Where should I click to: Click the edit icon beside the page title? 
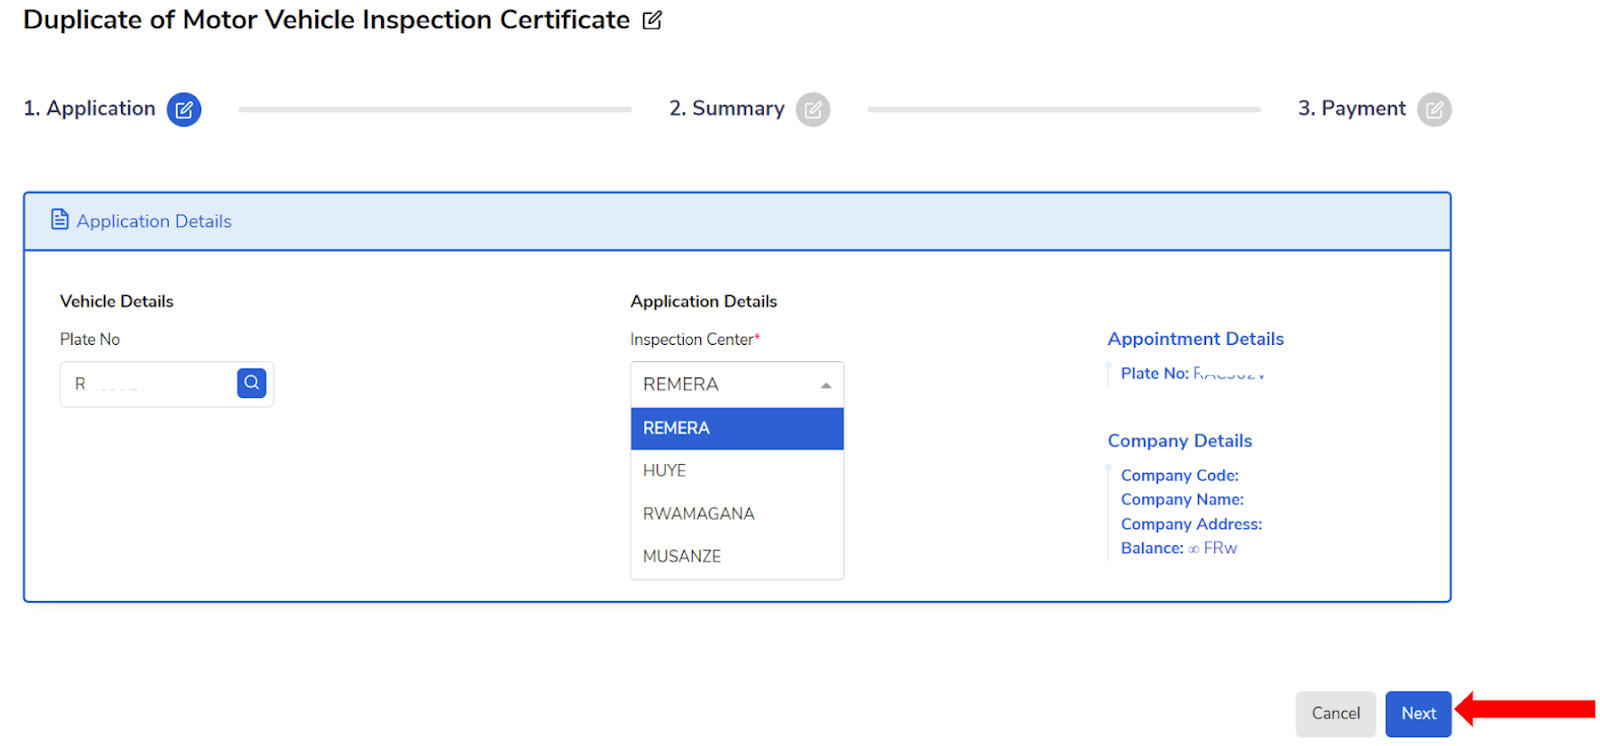click(x=652, y=20)
